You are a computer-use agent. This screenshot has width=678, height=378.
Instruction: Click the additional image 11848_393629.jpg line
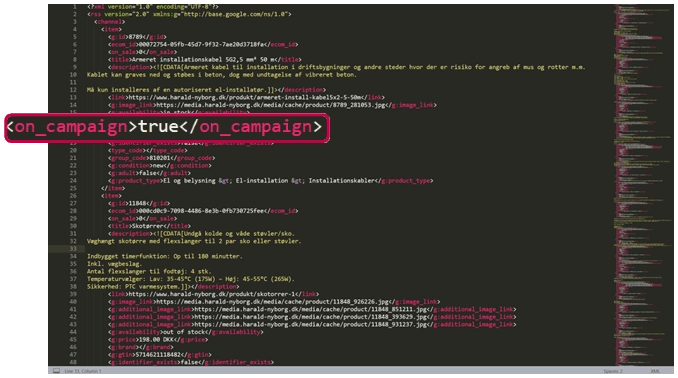(312, 317)
